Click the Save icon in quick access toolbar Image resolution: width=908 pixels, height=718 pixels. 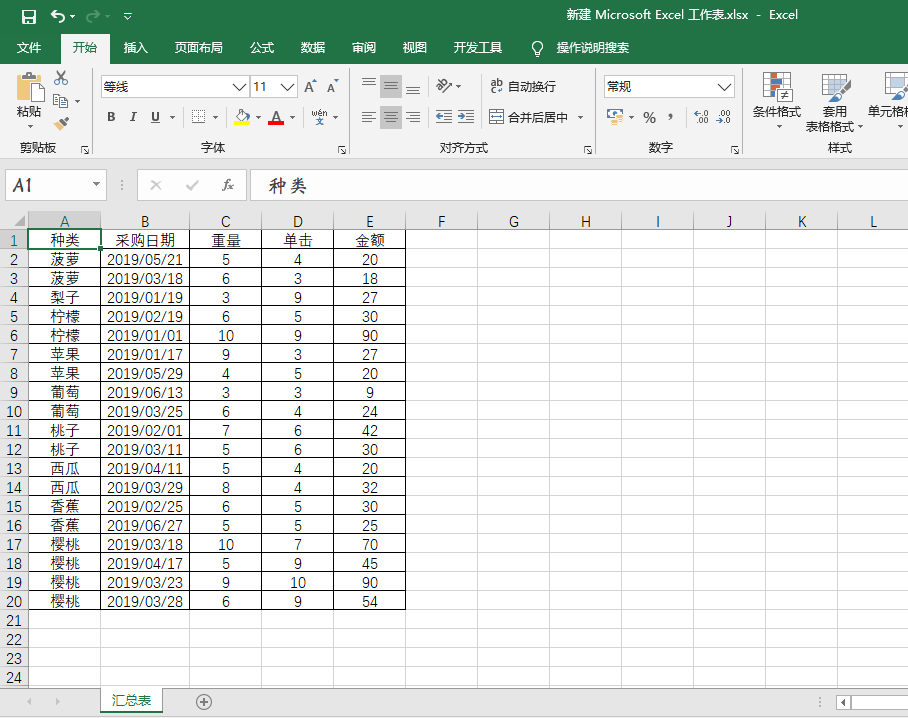(28, 16)
